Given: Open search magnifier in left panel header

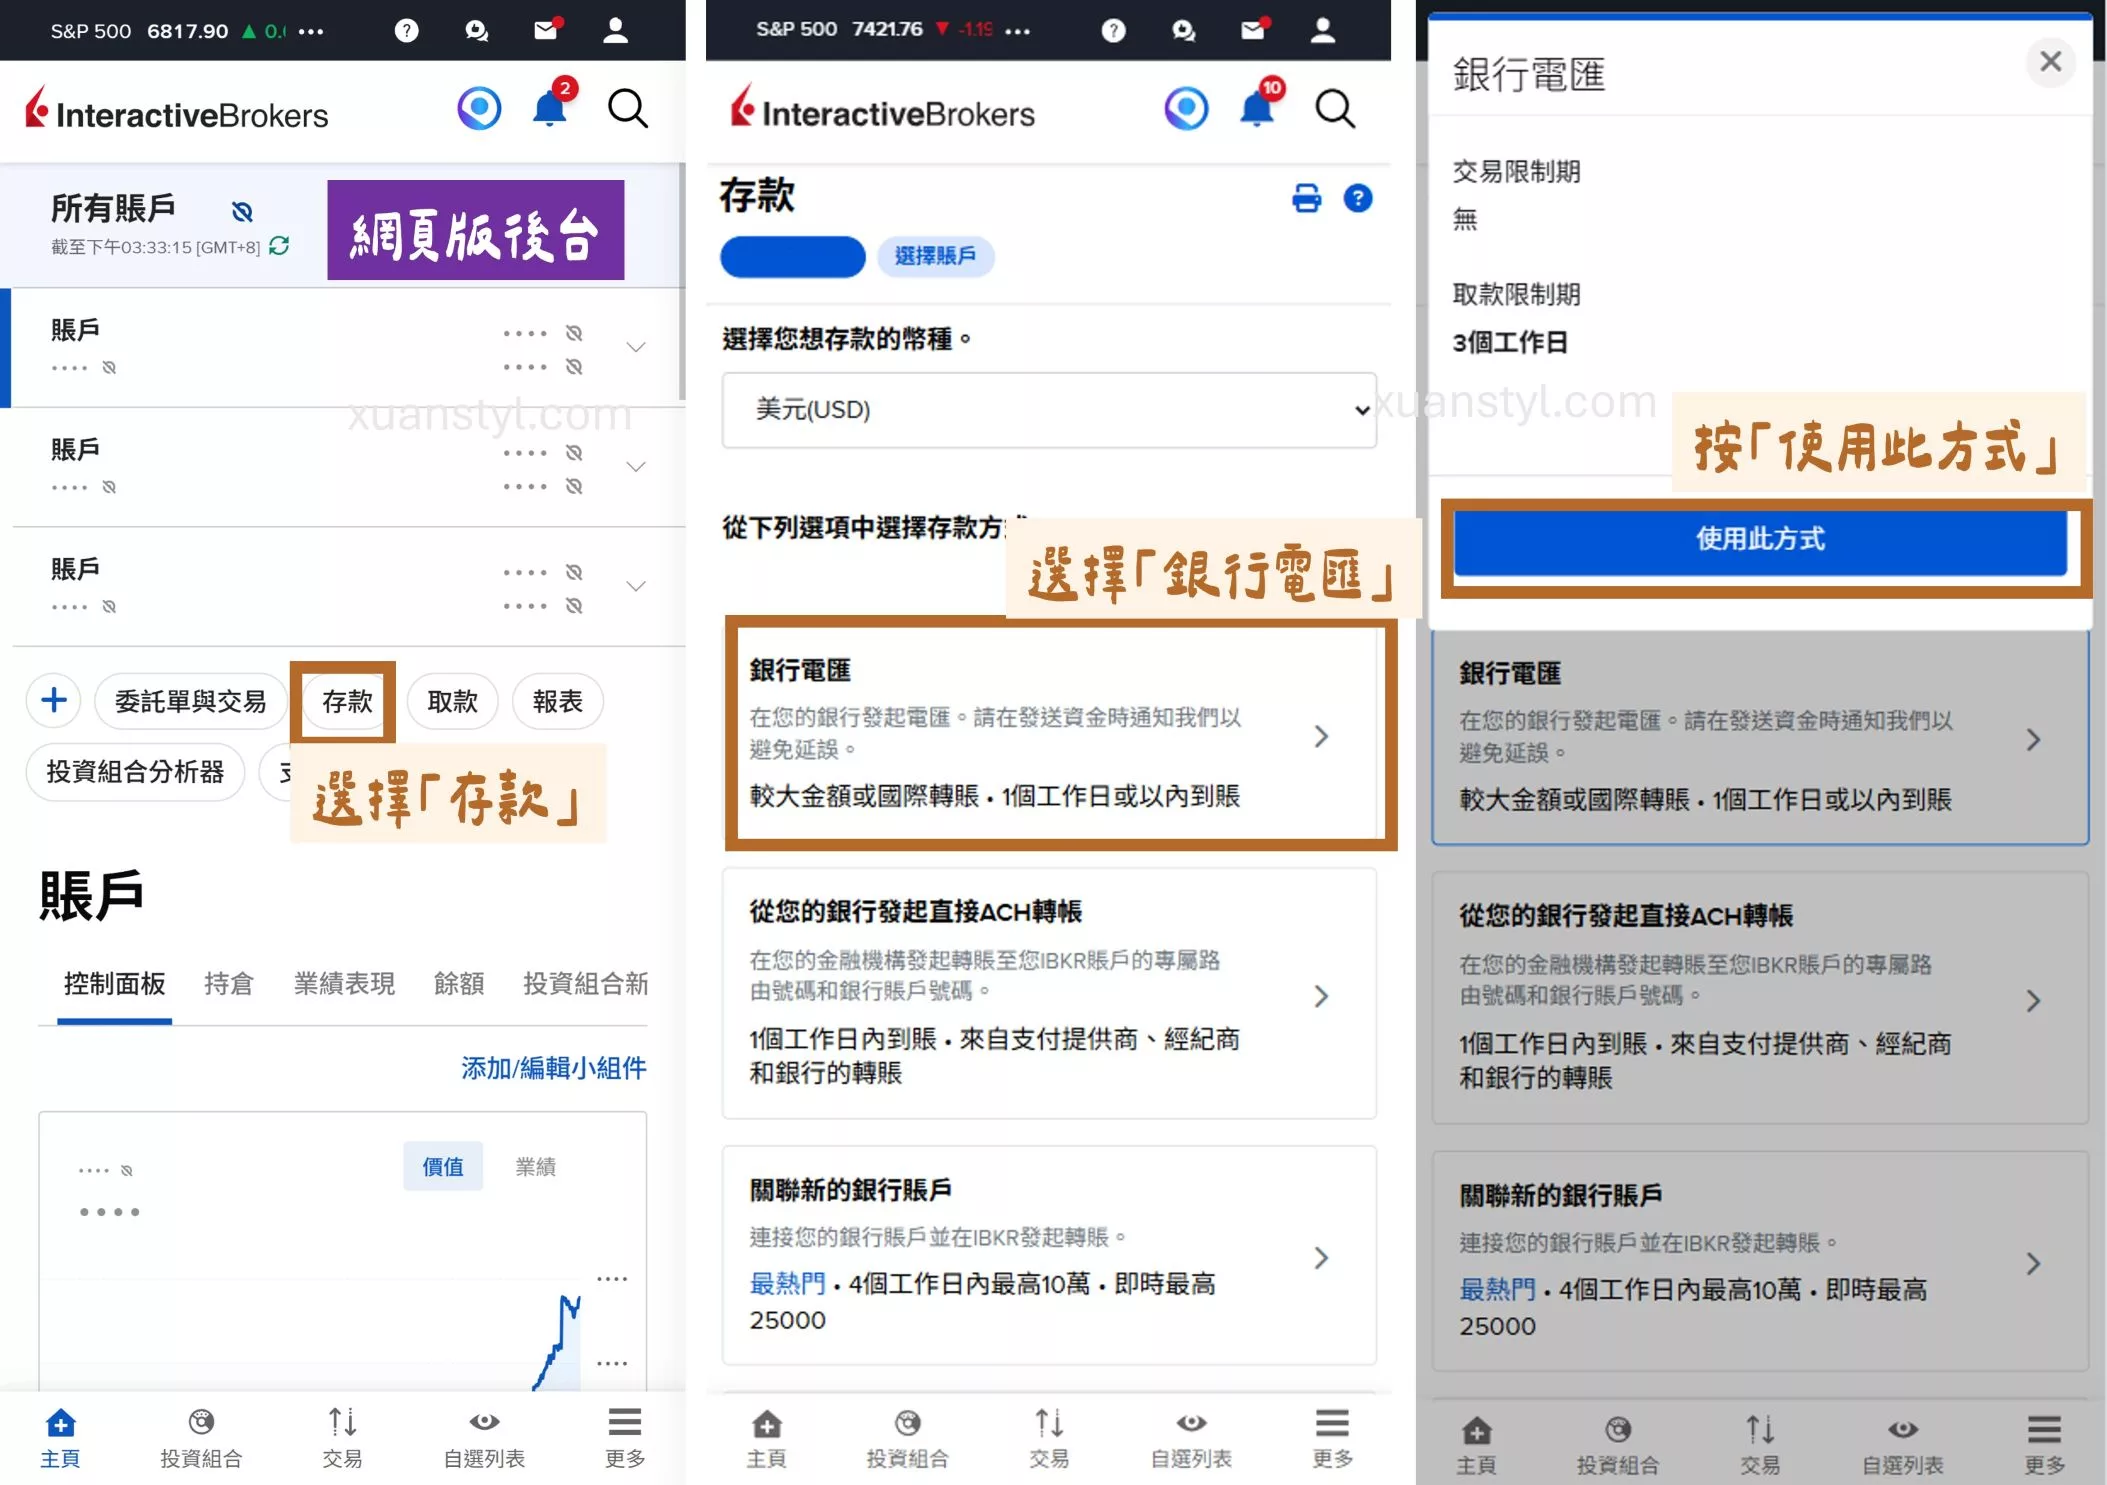Looking at the screenshot, I should click(x=628, y=108).
